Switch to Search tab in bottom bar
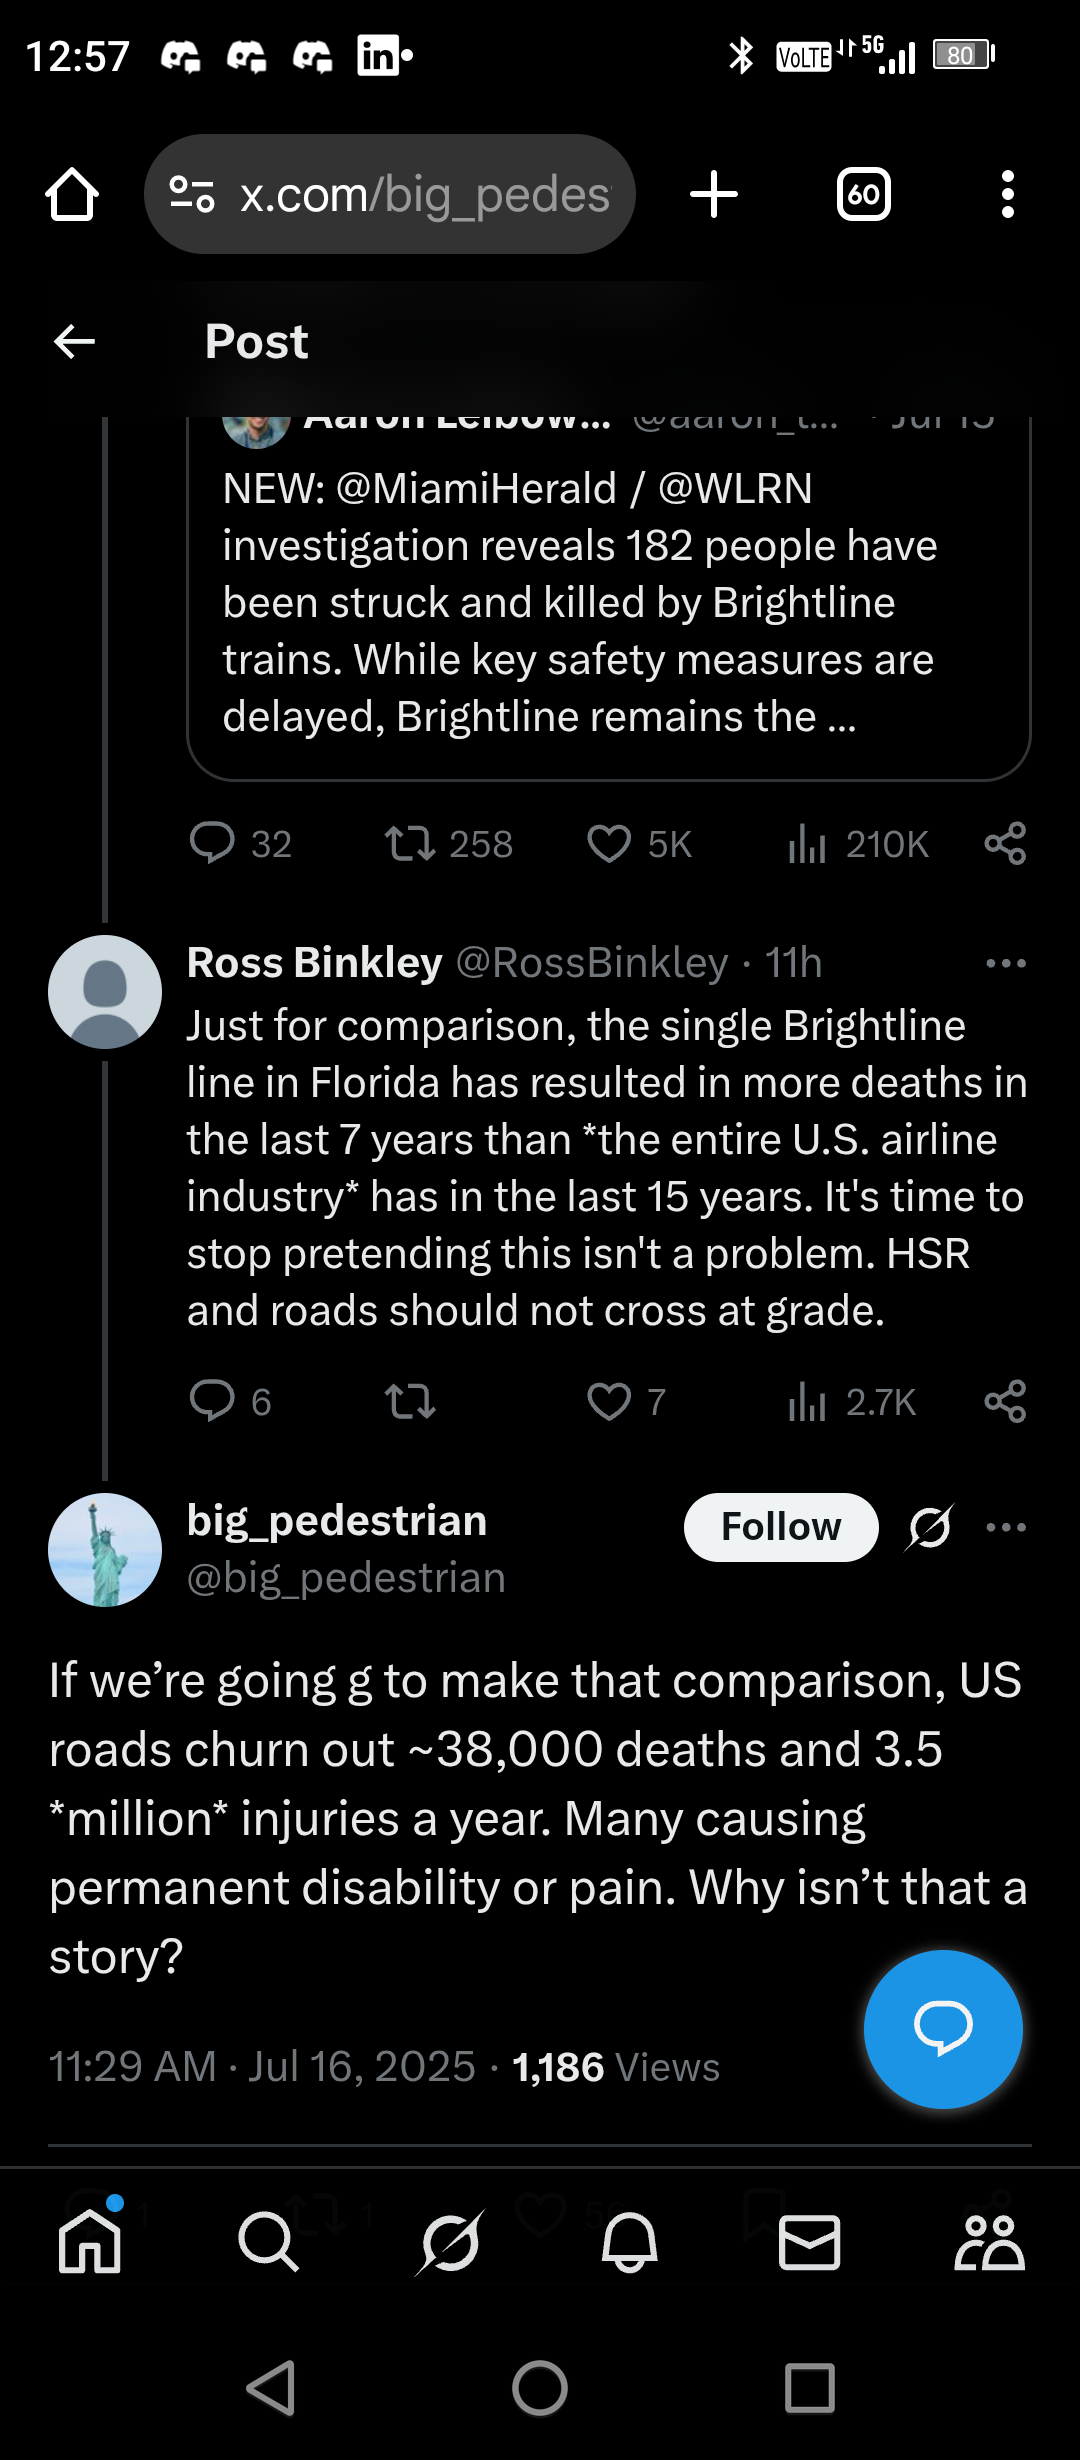The image size is (1080, 2460). (268, 2242)
